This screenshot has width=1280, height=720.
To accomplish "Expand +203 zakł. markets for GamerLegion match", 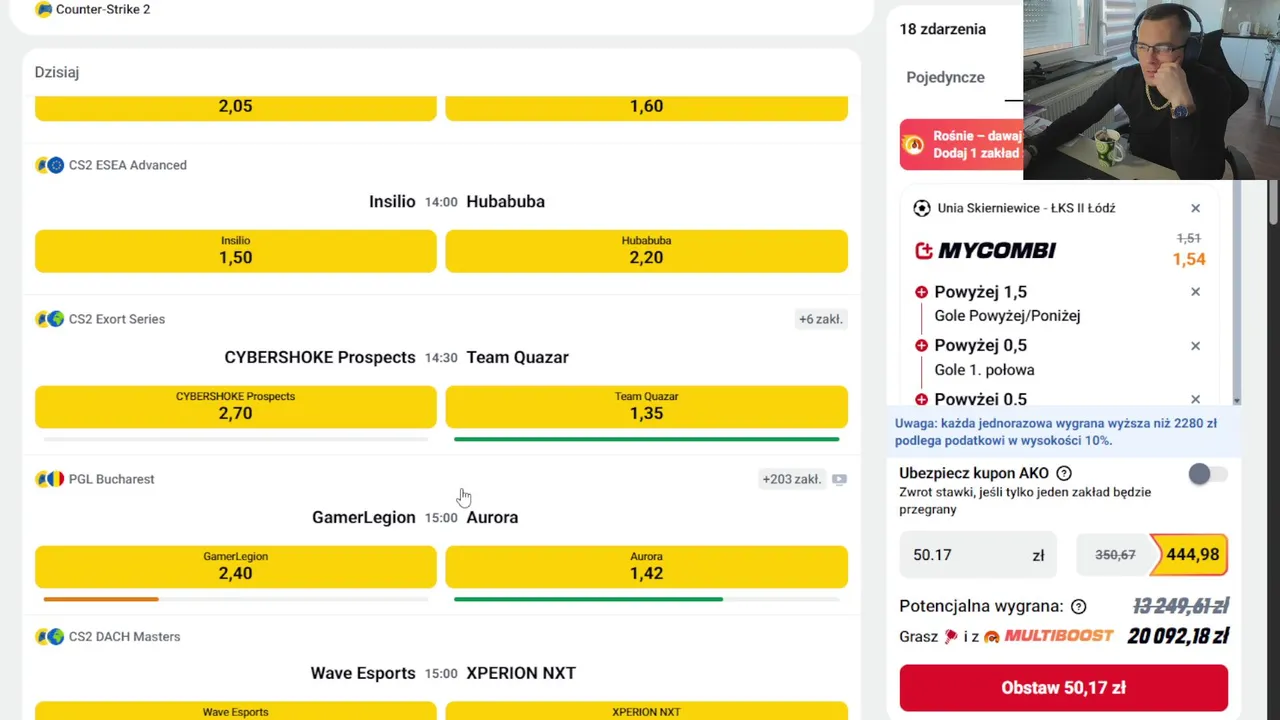I will (x=791, y=479).
